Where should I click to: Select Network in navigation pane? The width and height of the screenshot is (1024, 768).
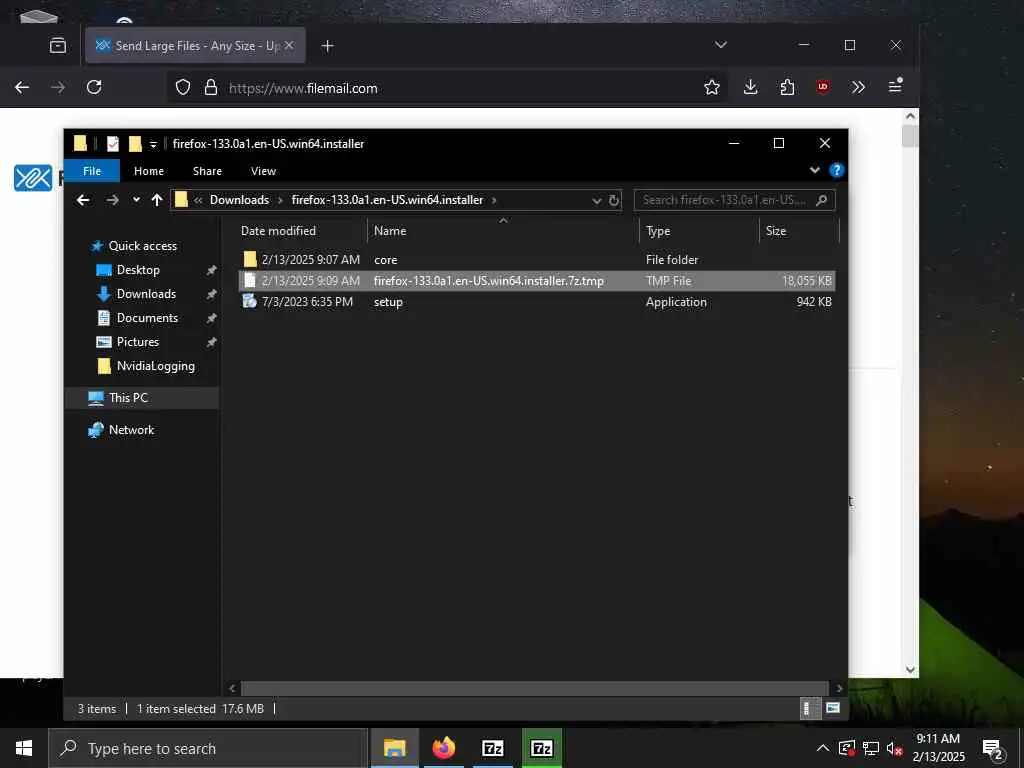[x=131, y=430]
